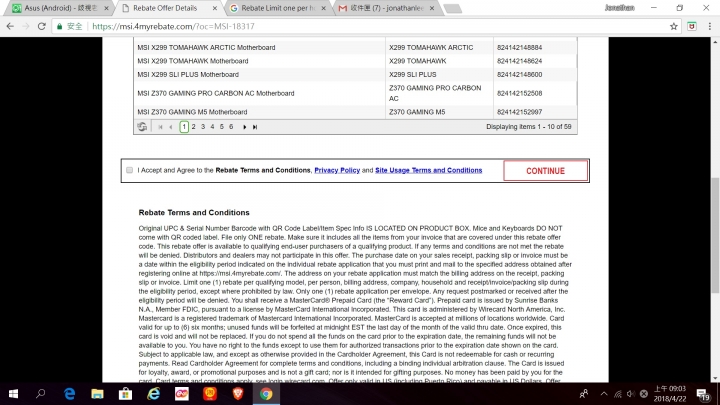
Task: Go to page 6 of product table
Action: point(231,127)
